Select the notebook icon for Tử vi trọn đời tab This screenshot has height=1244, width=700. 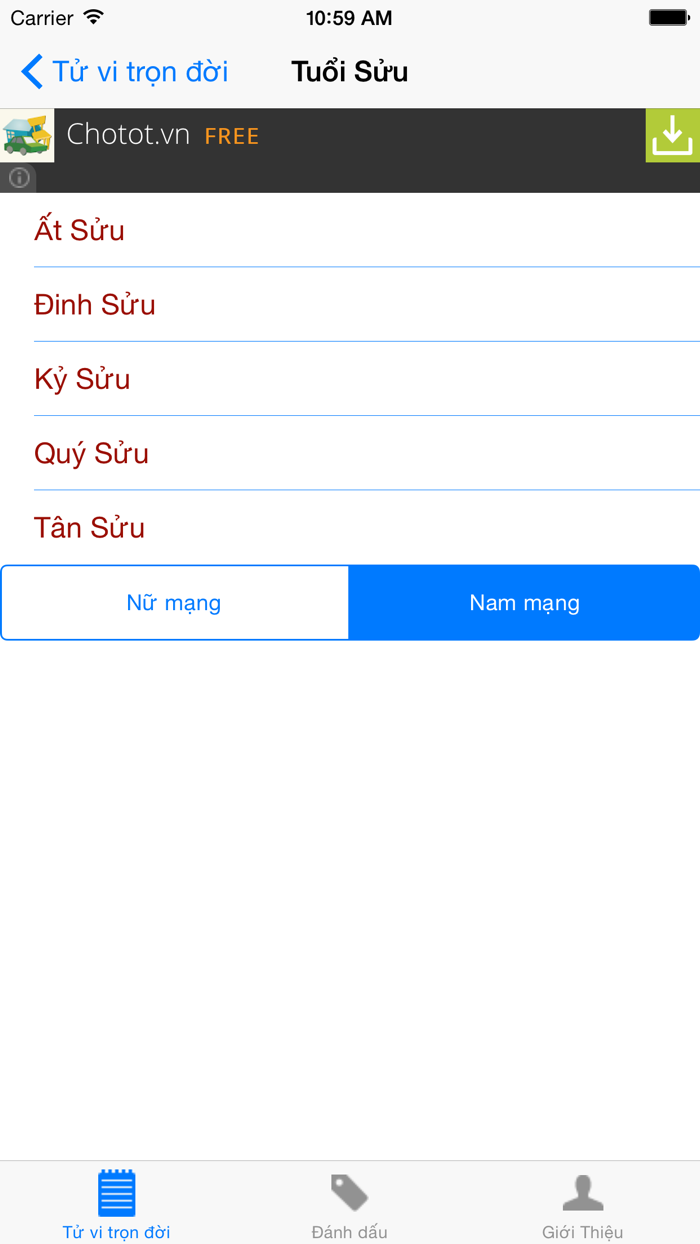pos(117,1192)
